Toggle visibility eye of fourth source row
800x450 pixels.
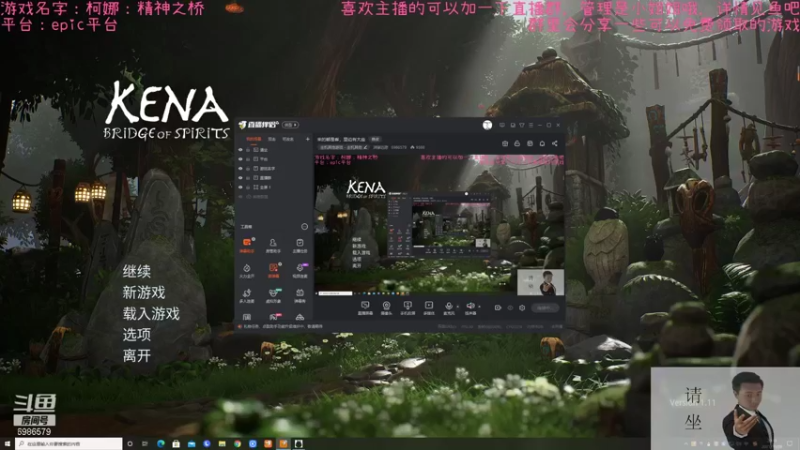[x=240, y=178]
